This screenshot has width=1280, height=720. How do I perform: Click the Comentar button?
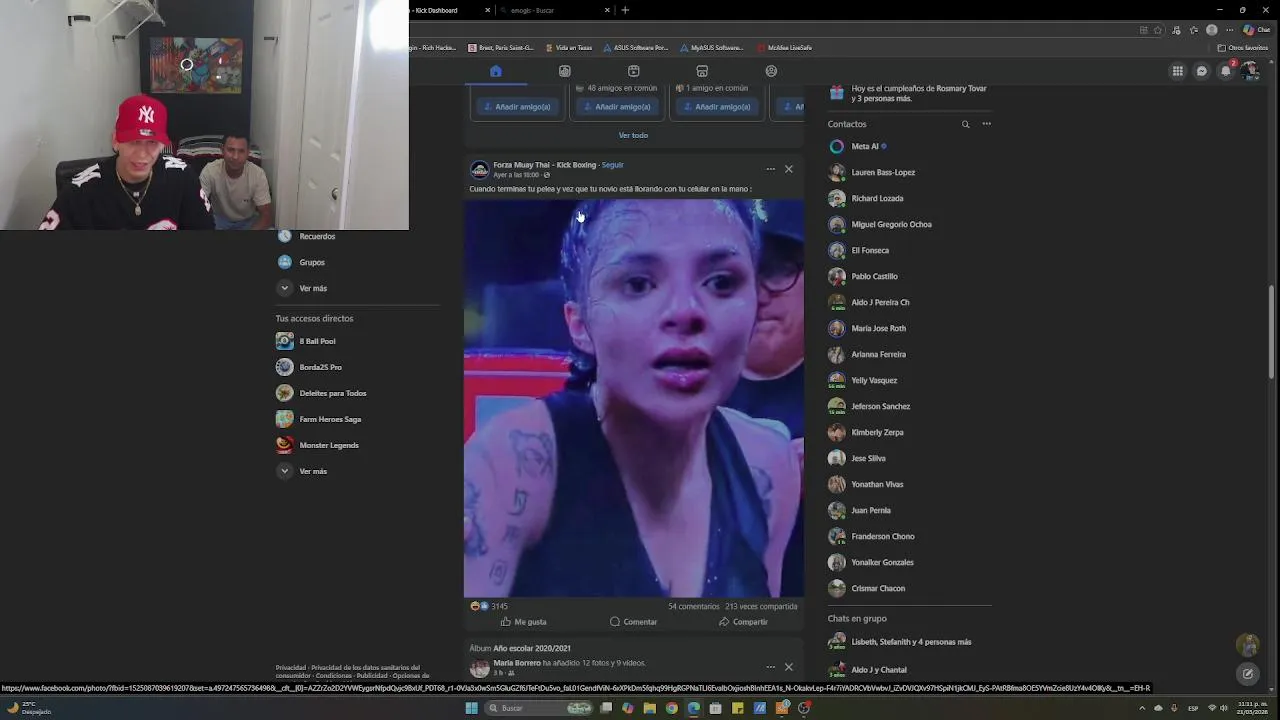[633, 622]
